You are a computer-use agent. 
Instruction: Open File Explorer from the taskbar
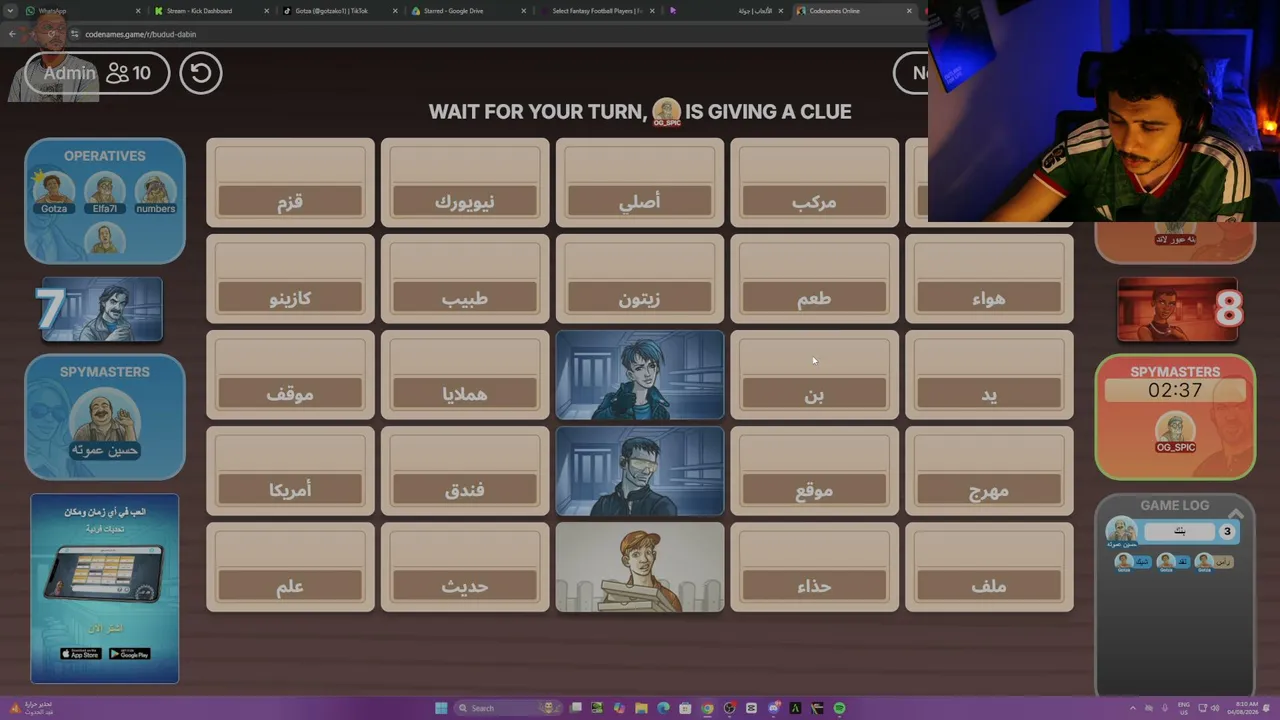click(x=641, y=708)
